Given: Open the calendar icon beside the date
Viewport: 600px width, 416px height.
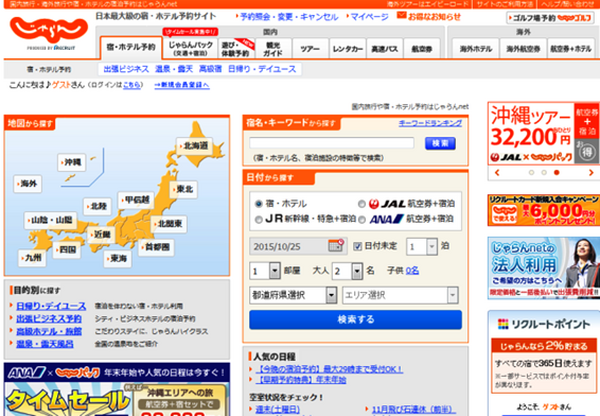Looking at the screenshot, I should tap(336, 245).
